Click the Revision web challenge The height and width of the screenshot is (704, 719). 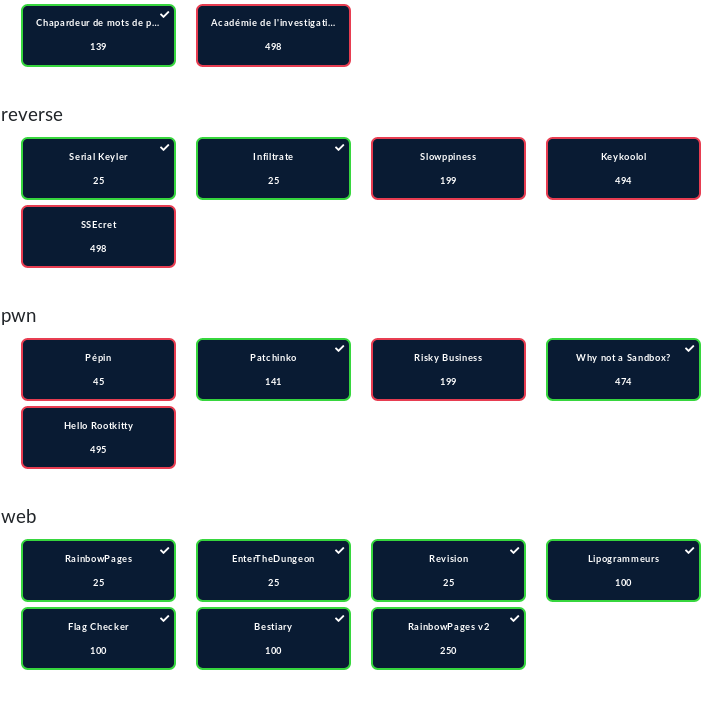click(x=448, y=570)
